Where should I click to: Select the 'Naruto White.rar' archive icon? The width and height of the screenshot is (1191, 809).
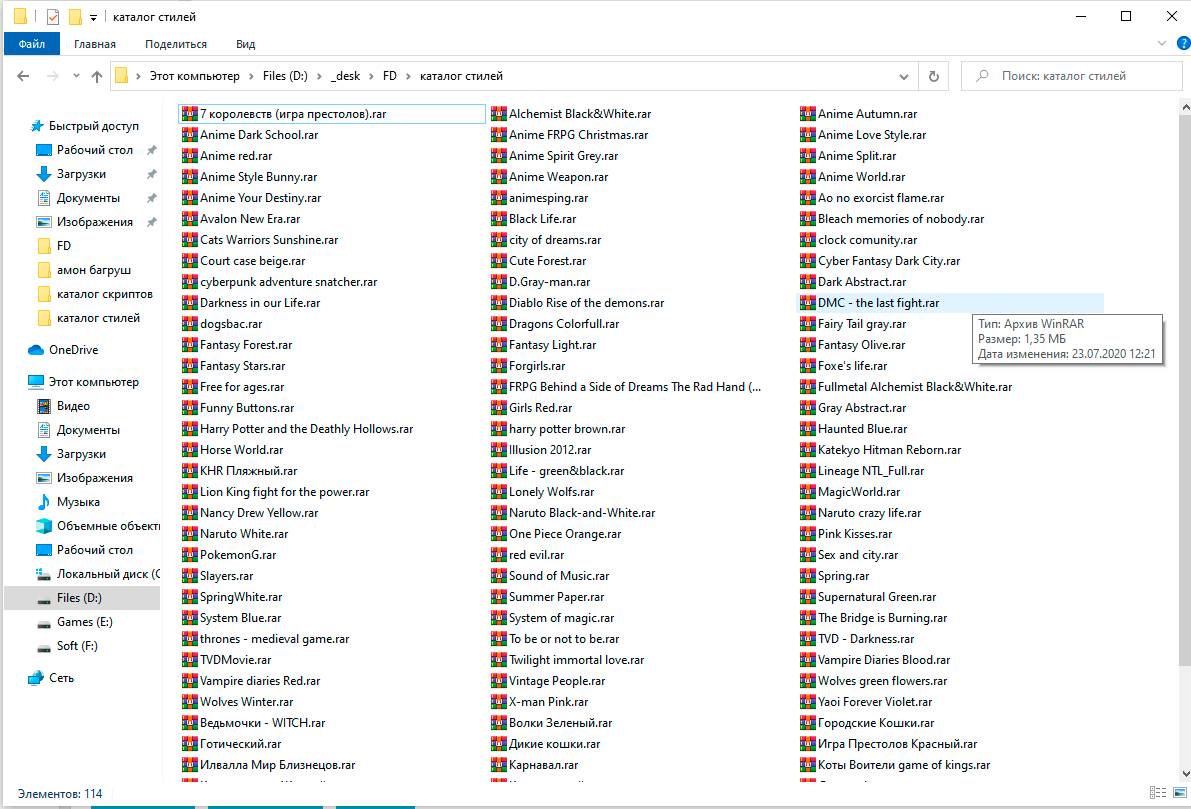(x=189, y=534)
